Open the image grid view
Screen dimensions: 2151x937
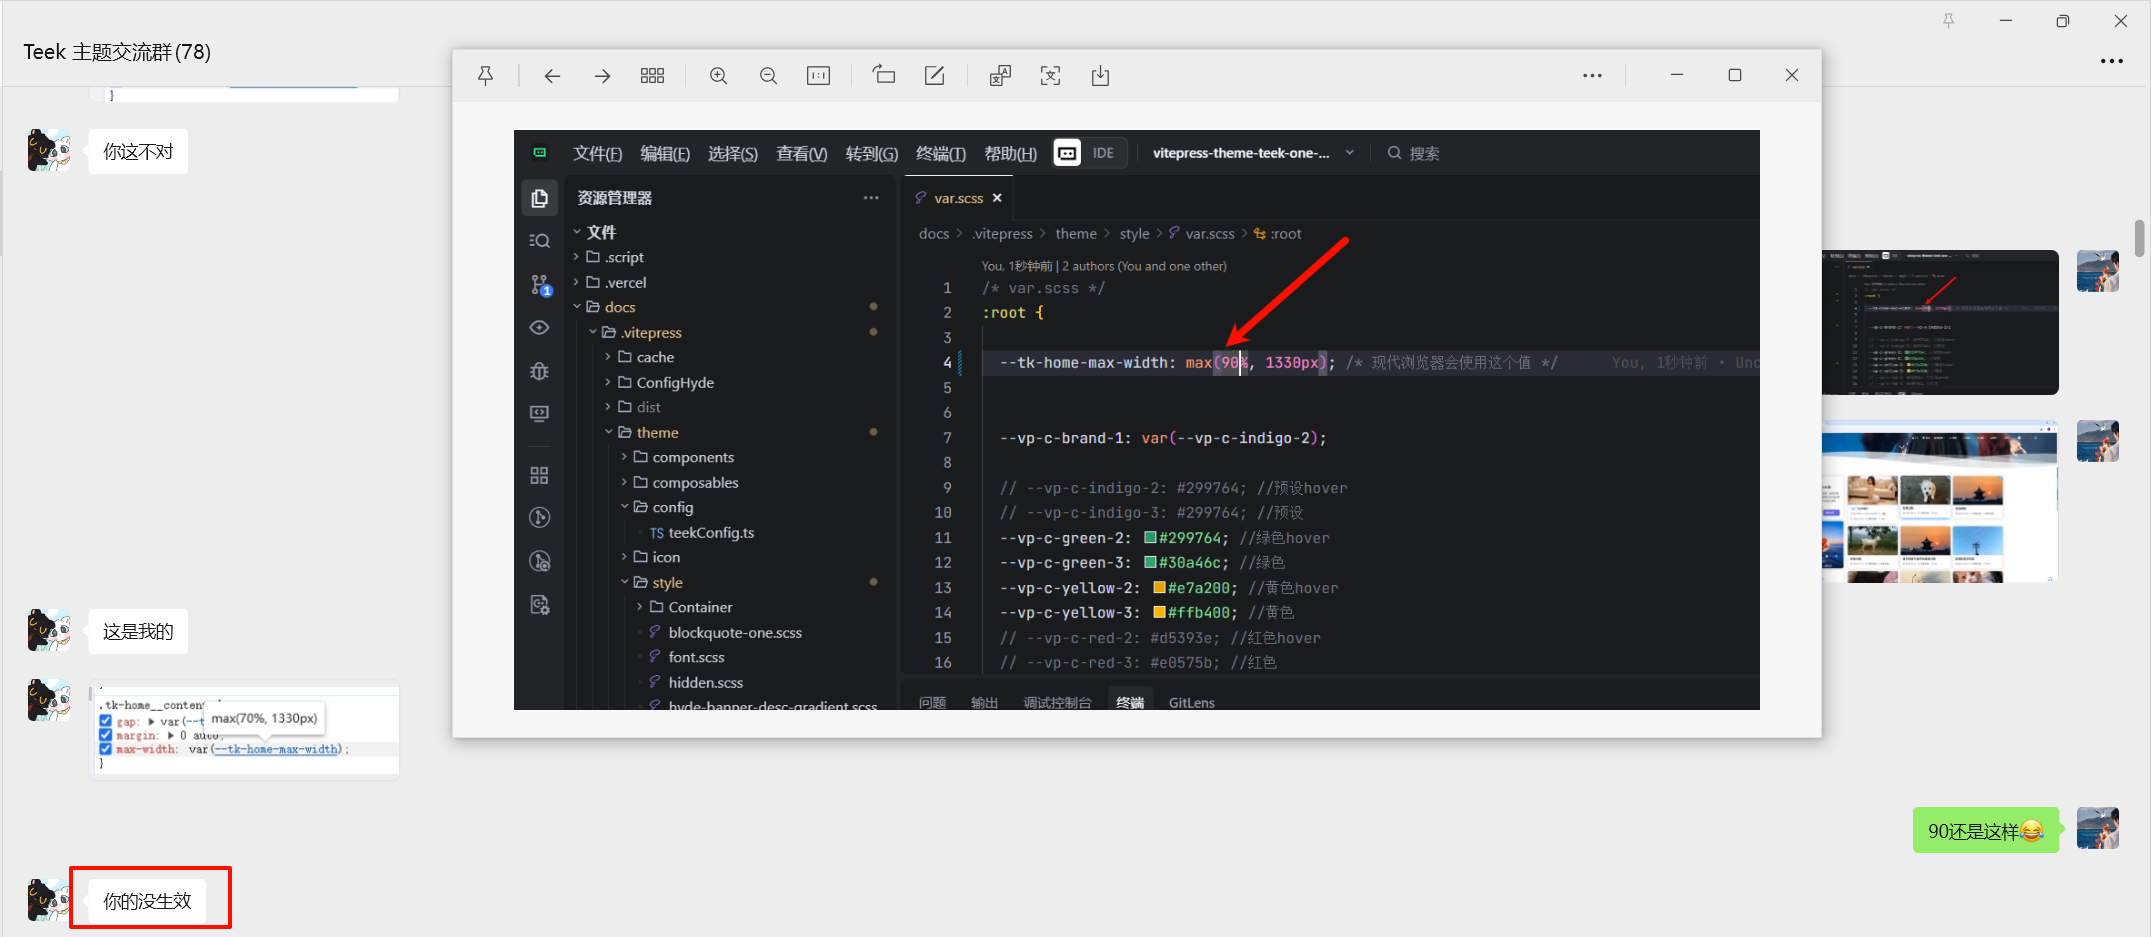[652, 76]
